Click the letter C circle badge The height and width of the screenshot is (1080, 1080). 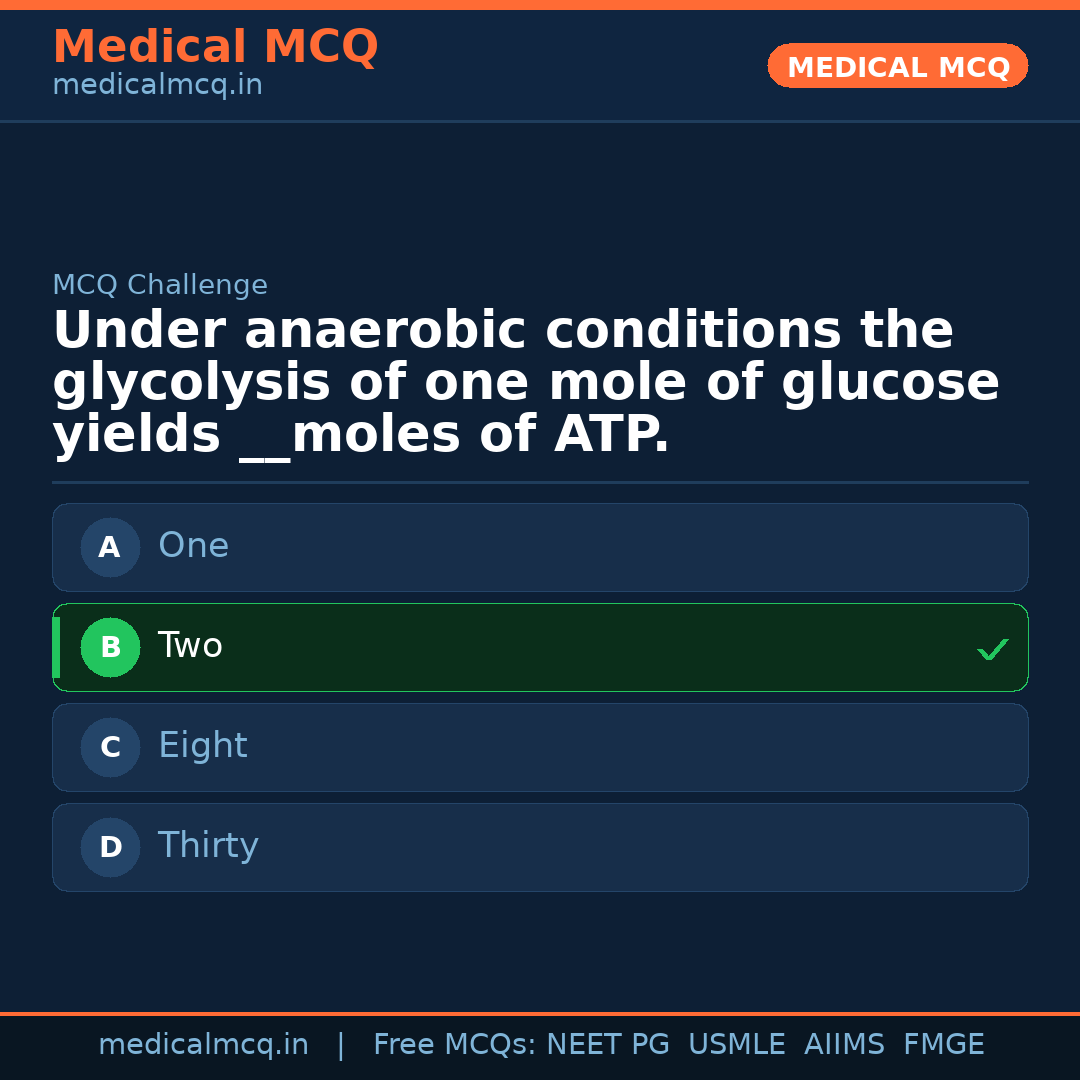tap(110, 747)
